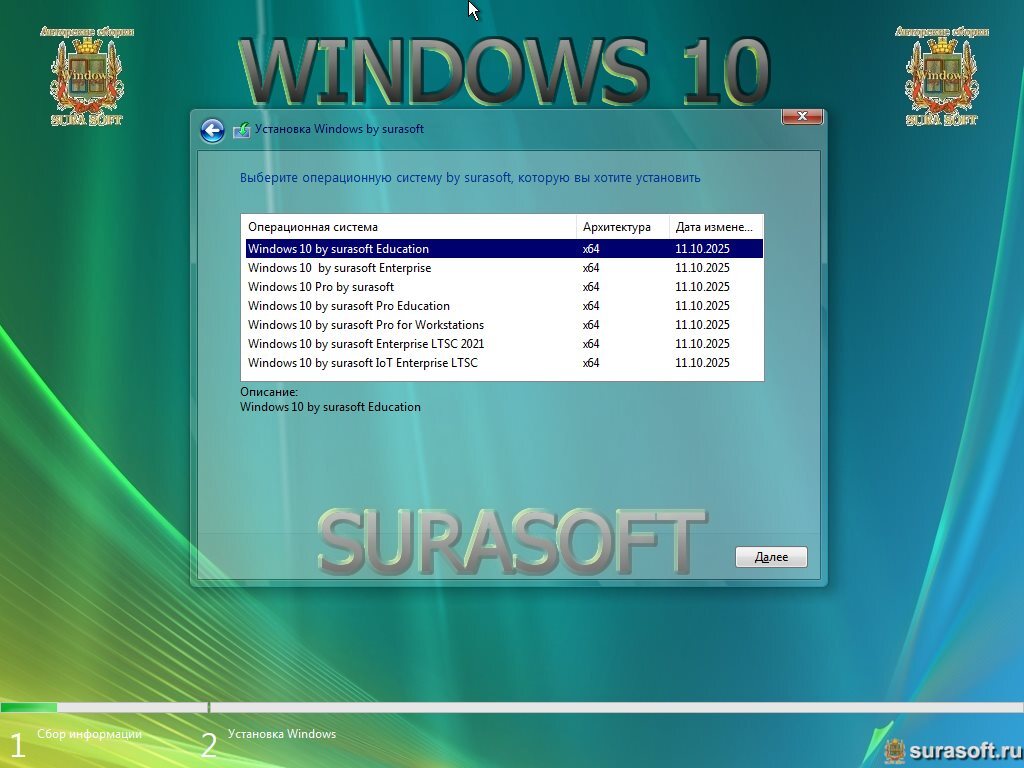Click the Далее button
Viewport: 1024px width, 768px height.
pos(771,557)
